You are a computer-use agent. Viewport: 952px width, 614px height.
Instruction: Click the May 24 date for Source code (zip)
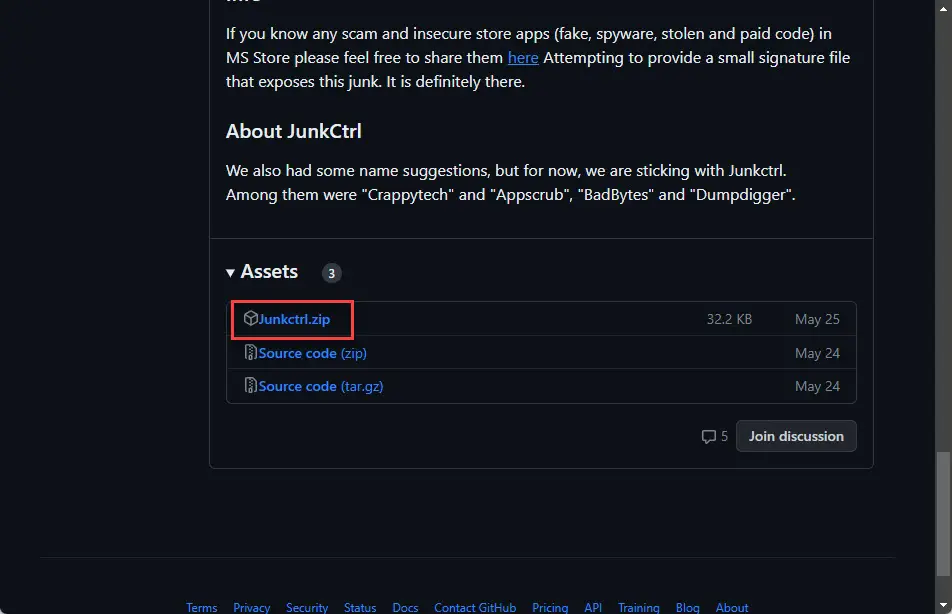coord(817,353)
